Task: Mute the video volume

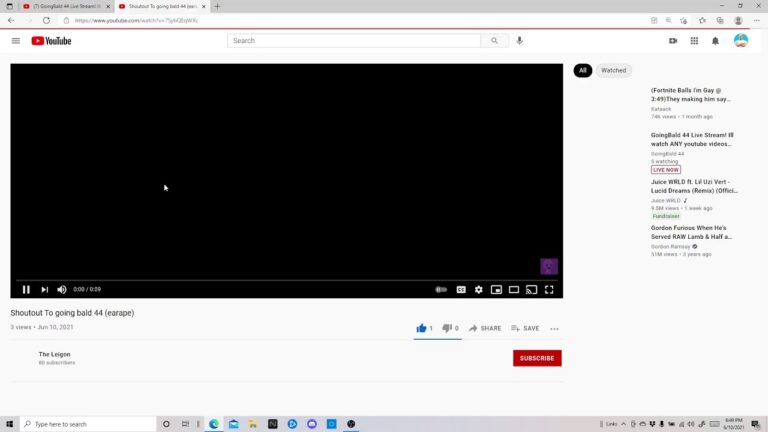Action: [62, 289]
